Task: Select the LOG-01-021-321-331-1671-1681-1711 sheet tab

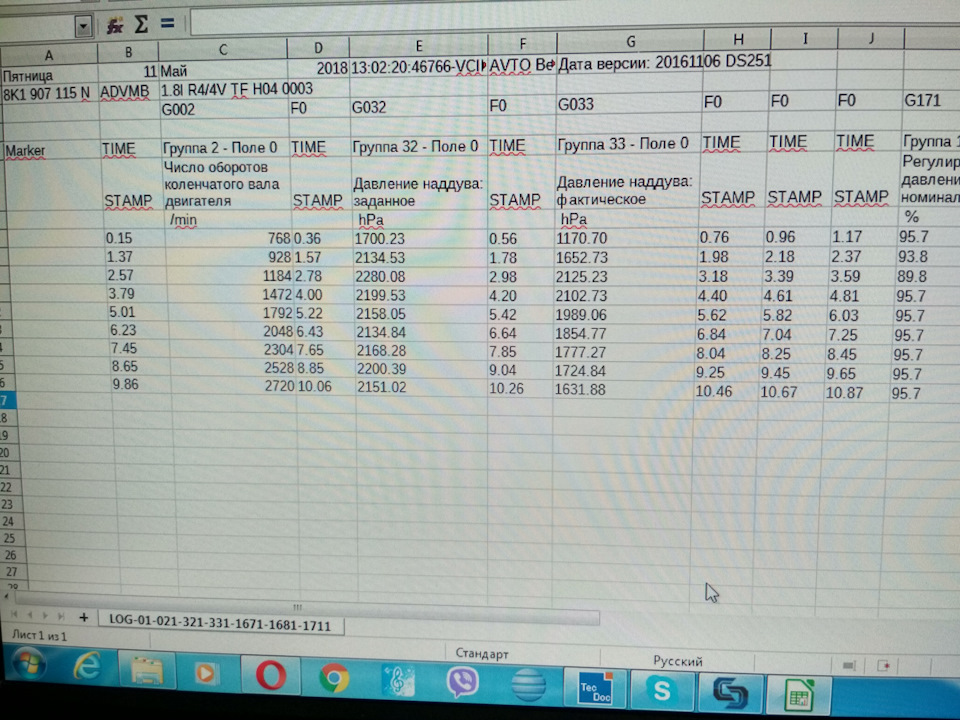Action: pyautogui.click(x=221, y=624)
